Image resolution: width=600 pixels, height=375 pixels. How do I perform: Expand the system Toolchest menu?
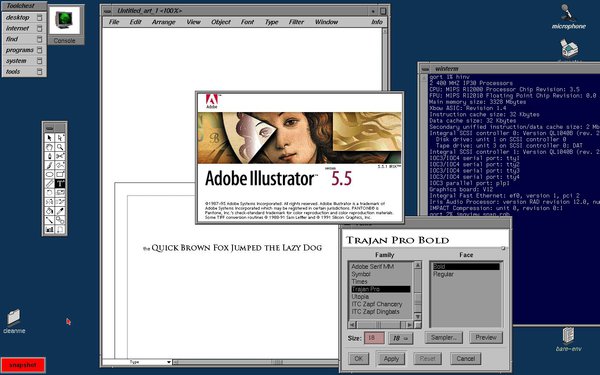(24, 60)
